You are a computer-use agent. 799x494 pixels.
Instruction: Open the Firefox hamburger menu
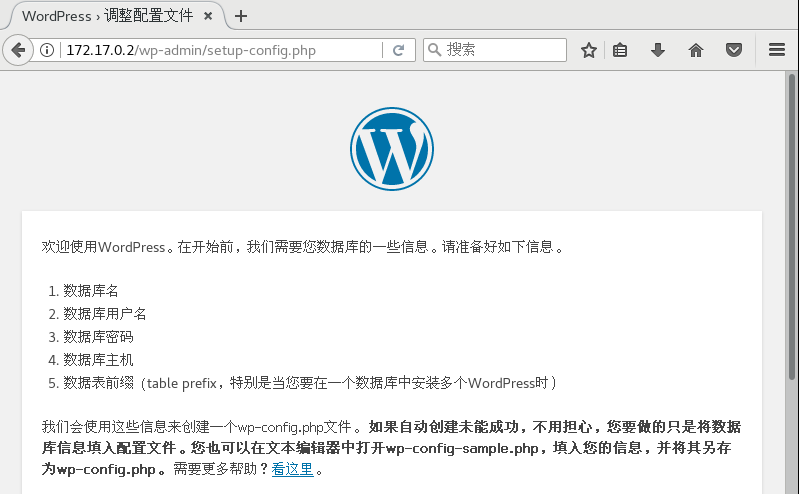776,50
